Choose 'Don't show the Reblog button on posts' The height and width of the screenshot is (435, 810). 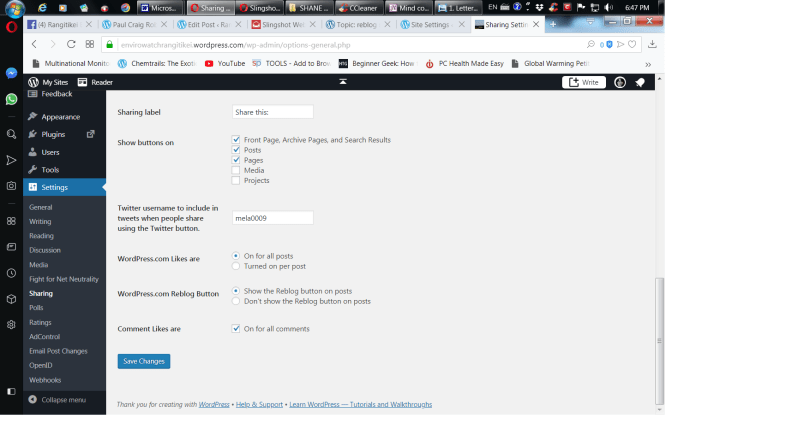pos(236,301)
